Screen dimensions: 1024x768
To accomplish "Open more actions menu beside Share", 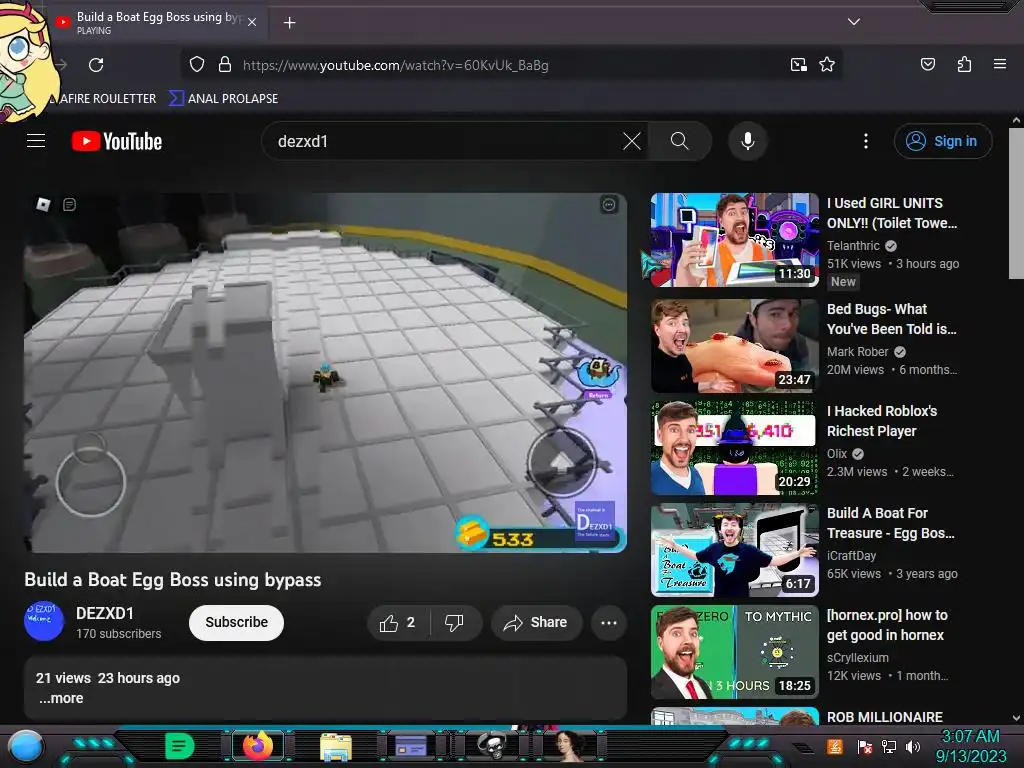I will pyautogui.click(x=609, y=623).
